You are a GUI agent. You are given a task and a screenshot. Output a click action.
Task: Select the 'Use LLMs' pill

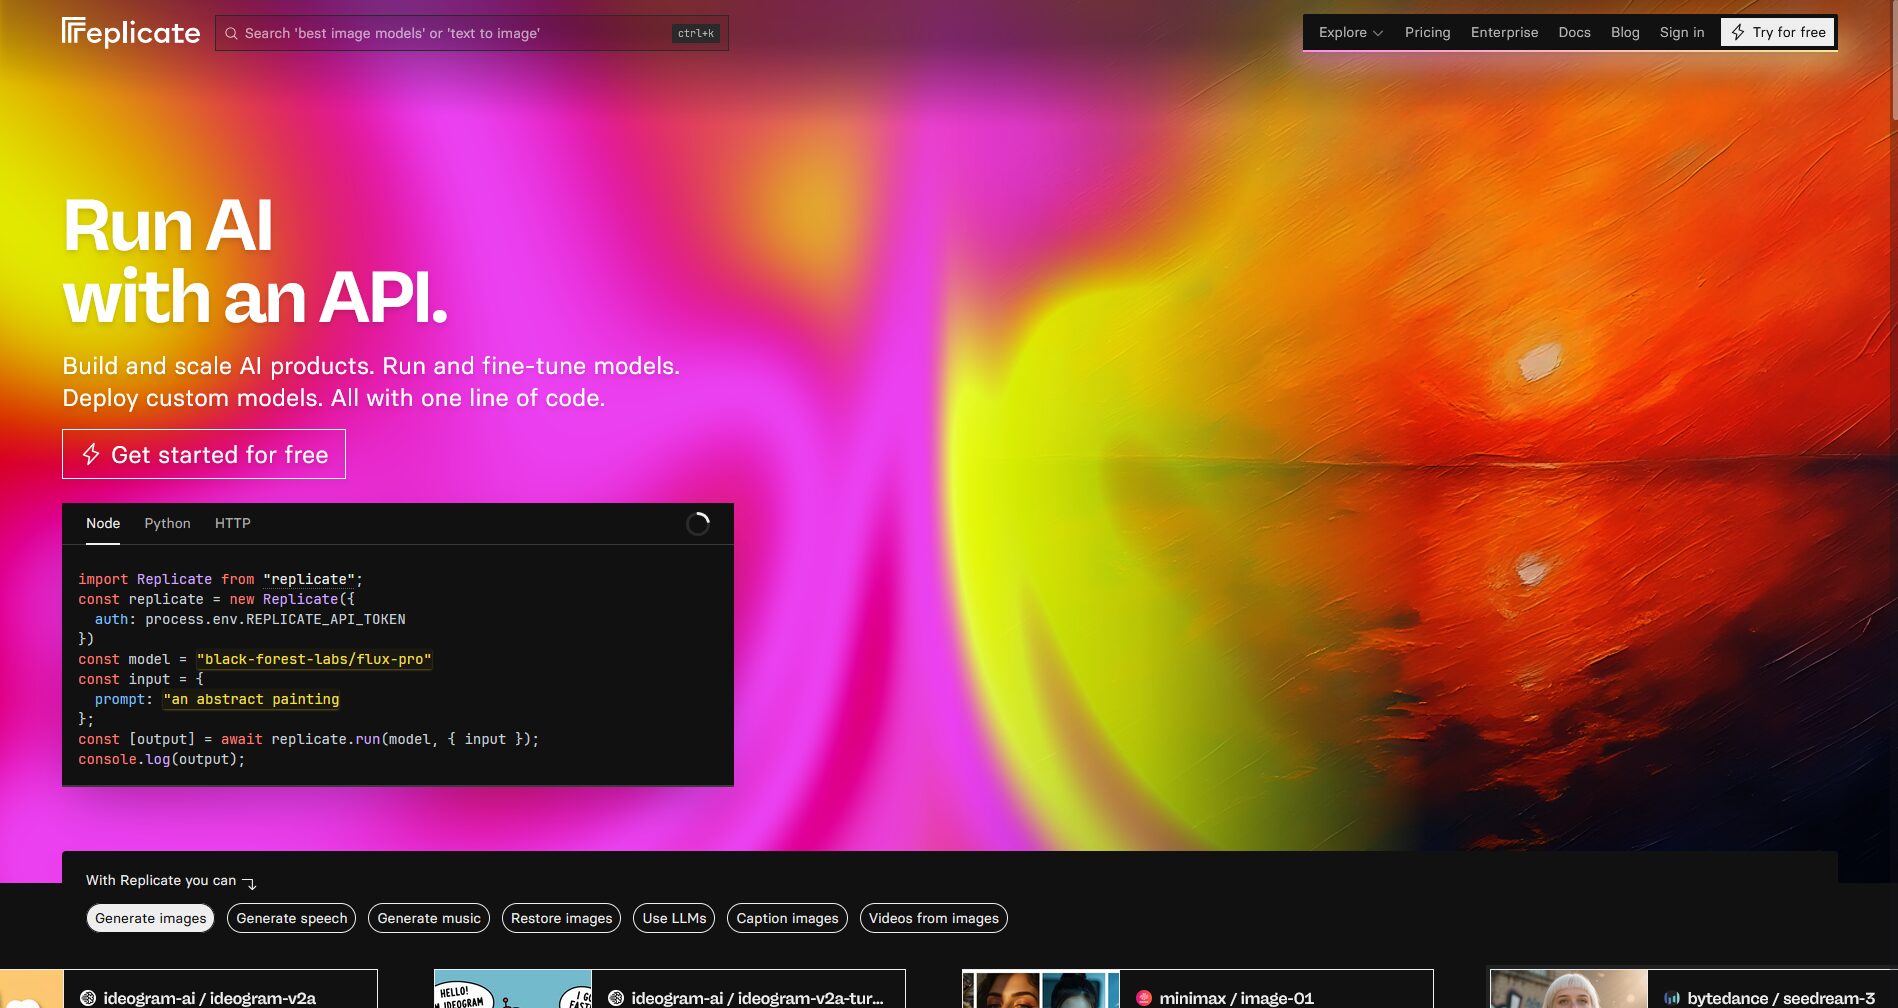click(674, 918)
